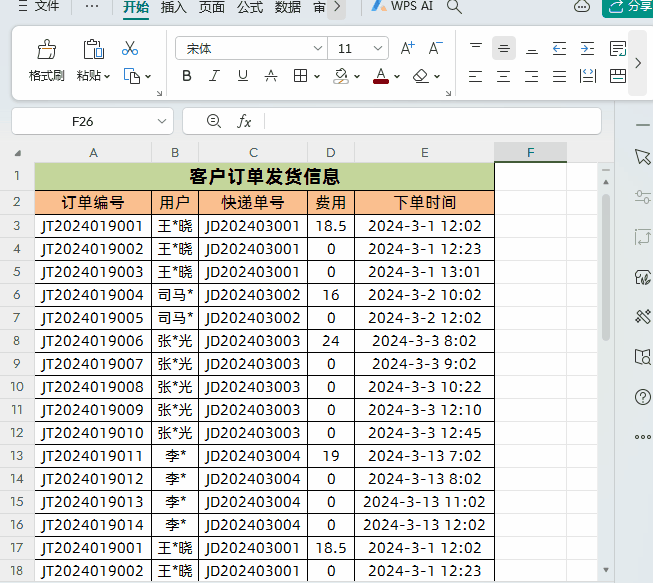The height and width of the screenshot is (583, 653).
Task: Click the WPS AI button
Action: 402,6
